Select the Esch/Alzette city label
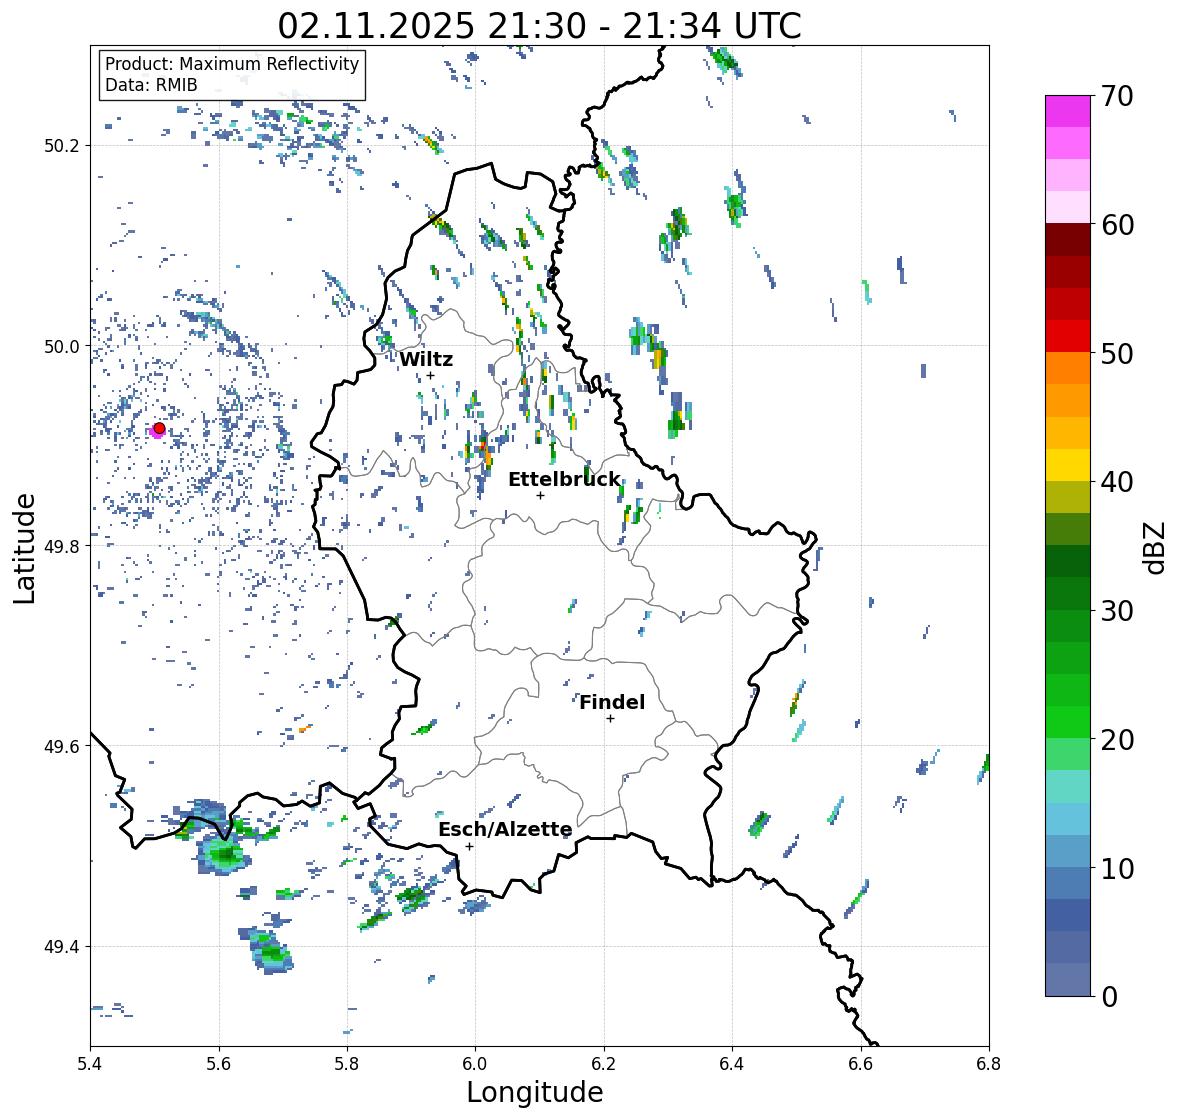Screen dimensions: 1179x1117 click(x=505, y=829)
